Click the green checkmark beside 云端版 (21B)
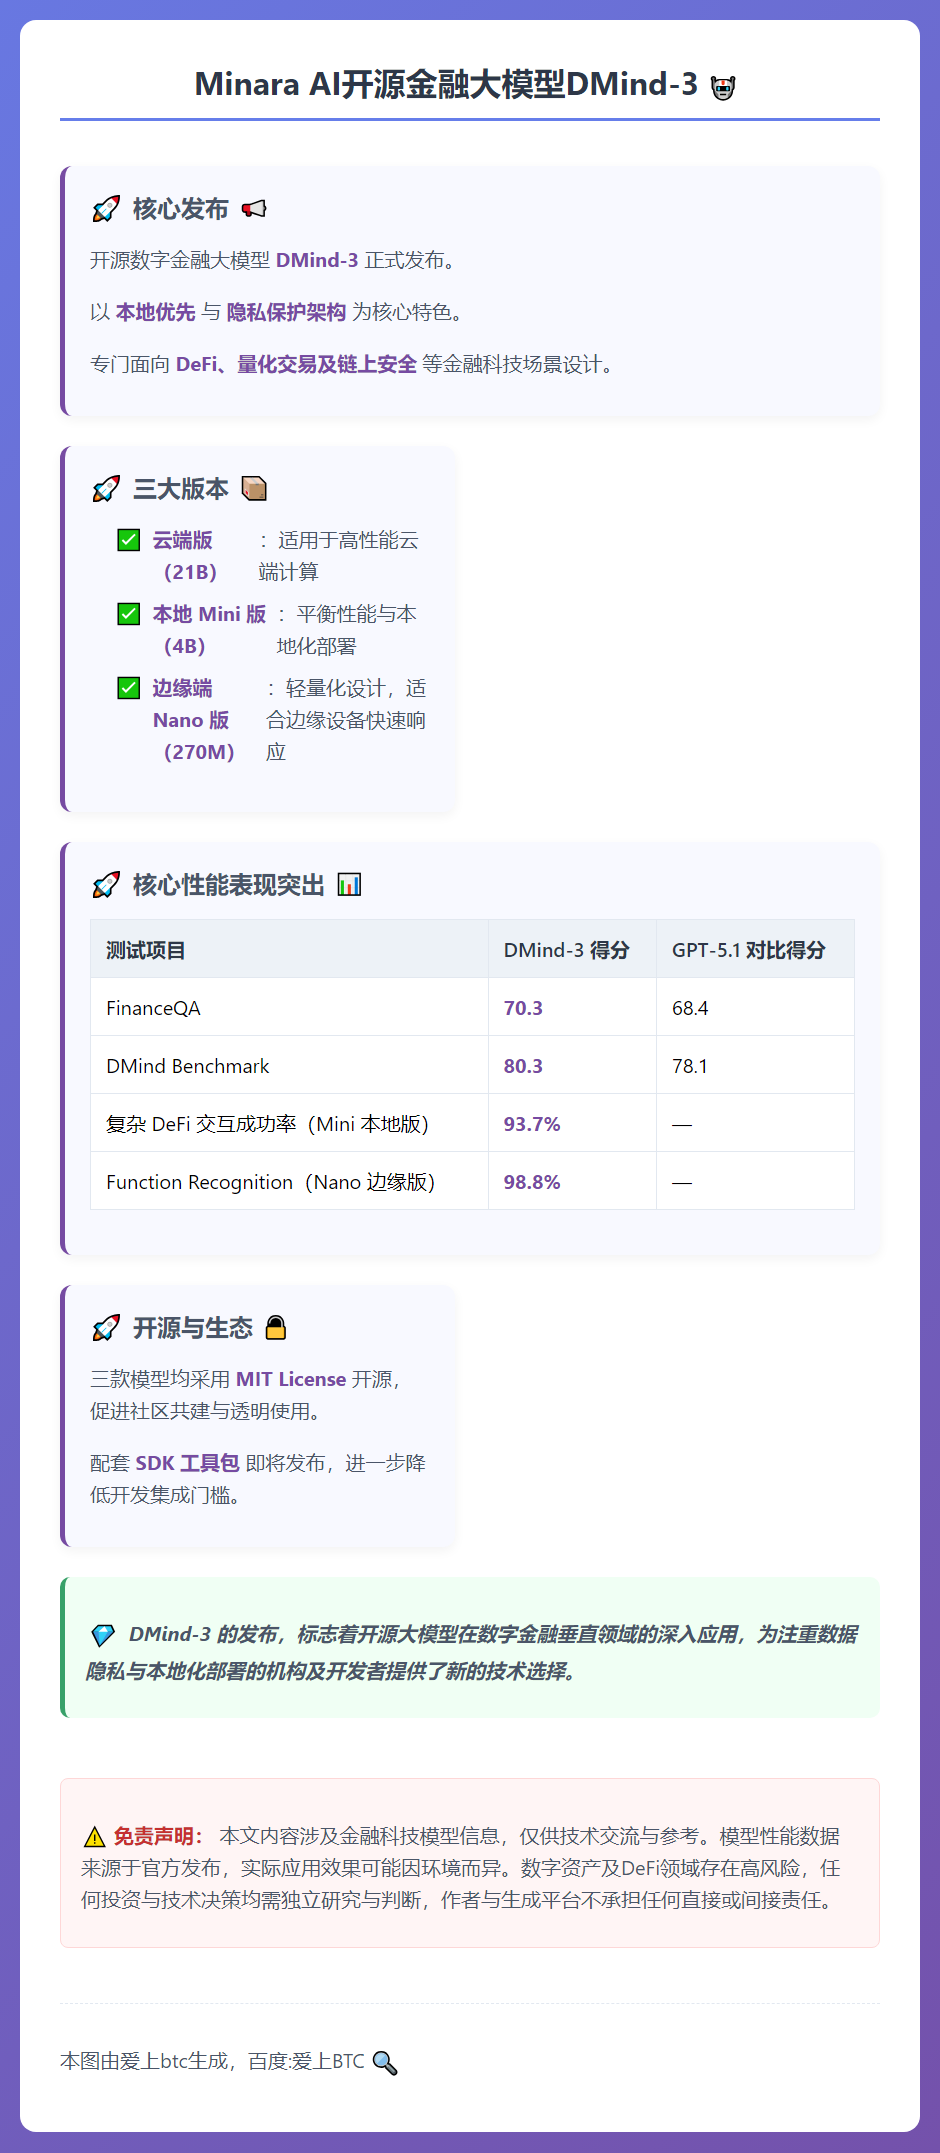The height and width of the screenshot is (2153, 940). coord(129,540)
